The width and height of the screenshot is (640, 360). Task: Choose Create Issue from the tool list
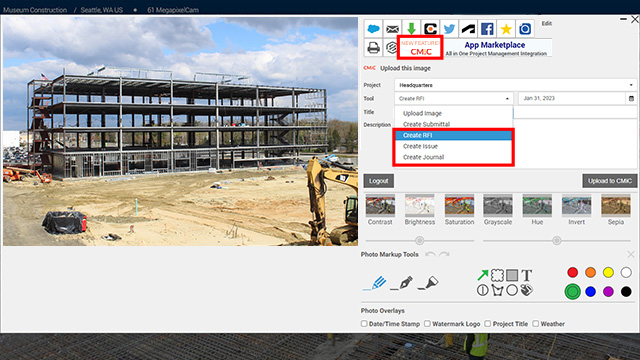pyautogui.click(x=453, y=146)
